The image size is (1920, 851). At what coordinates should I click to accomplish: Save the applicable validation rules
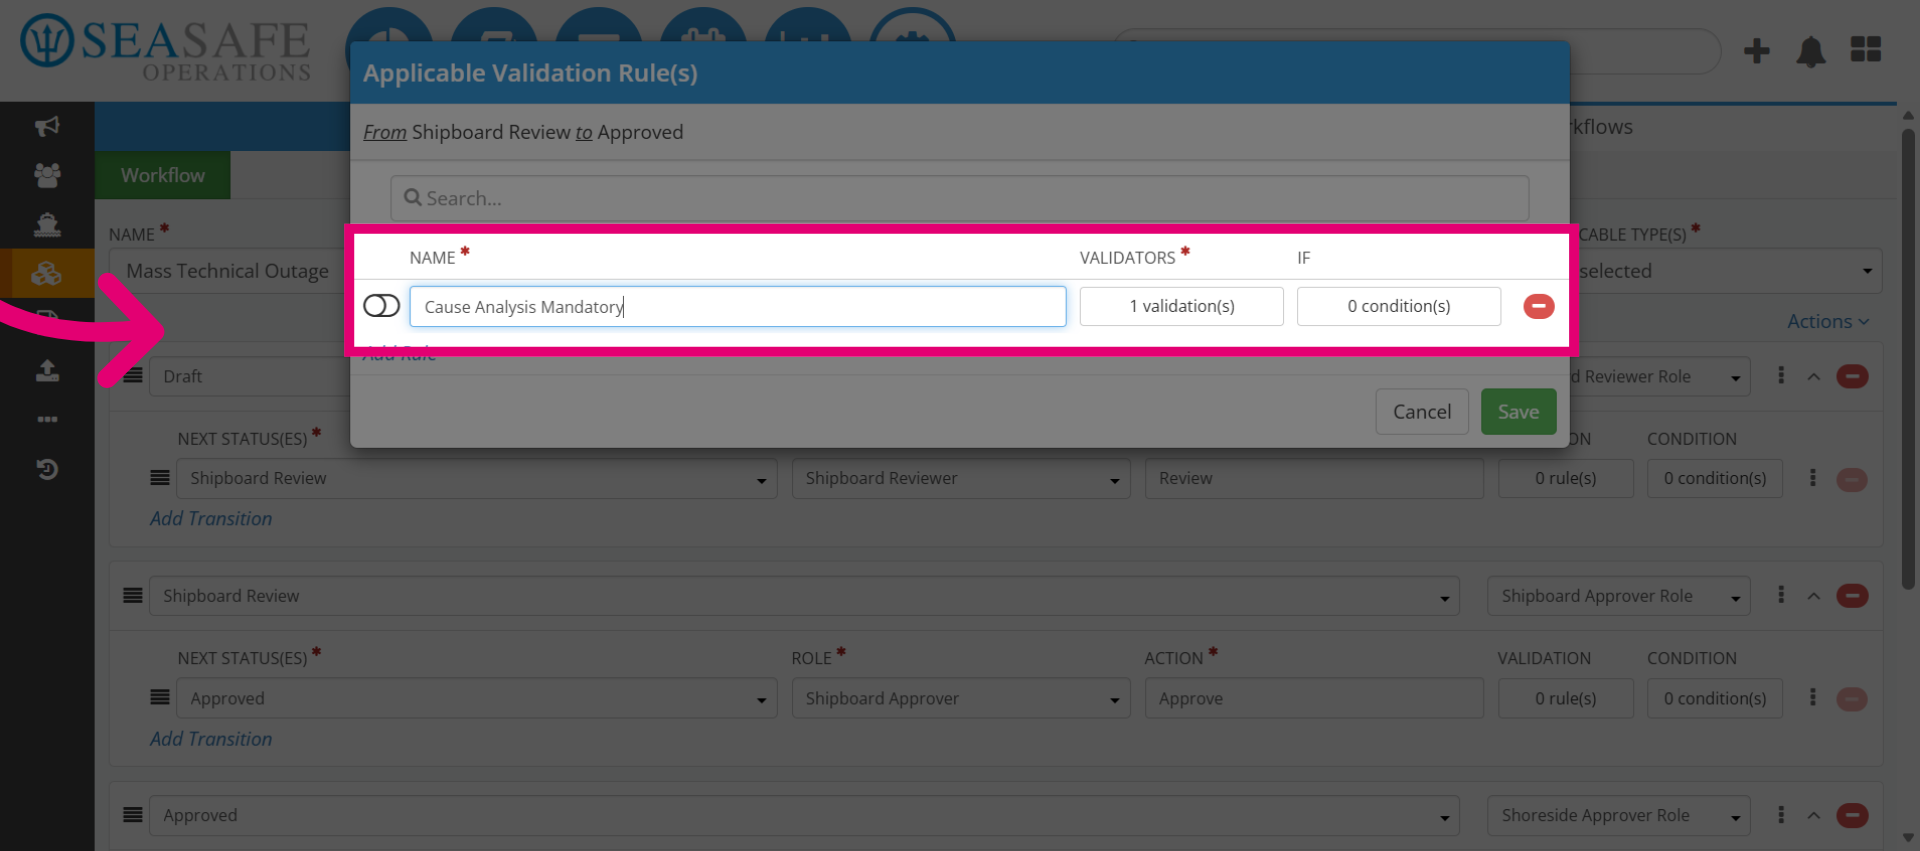pyautogui.click(x=1518, y=412)
